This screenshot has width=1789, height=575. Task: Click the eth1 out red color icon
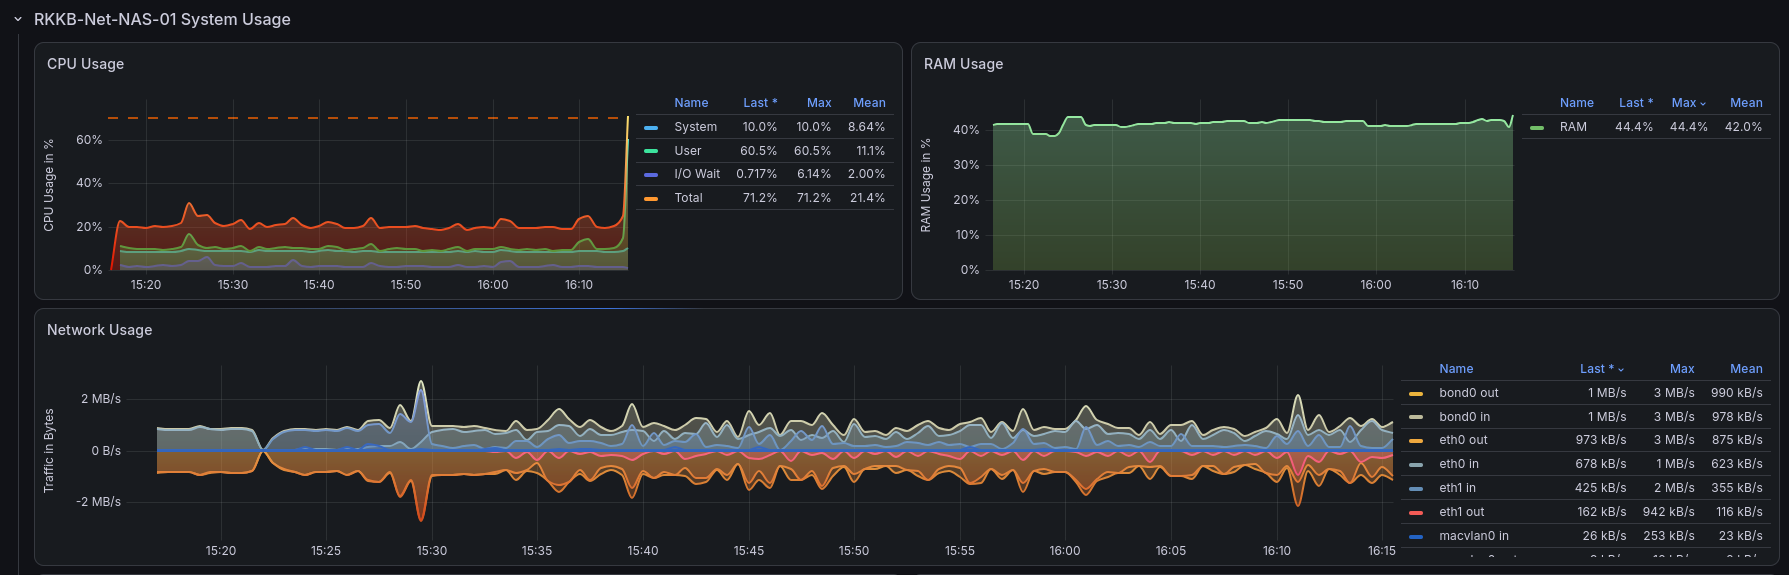[x=1416, y=513]
